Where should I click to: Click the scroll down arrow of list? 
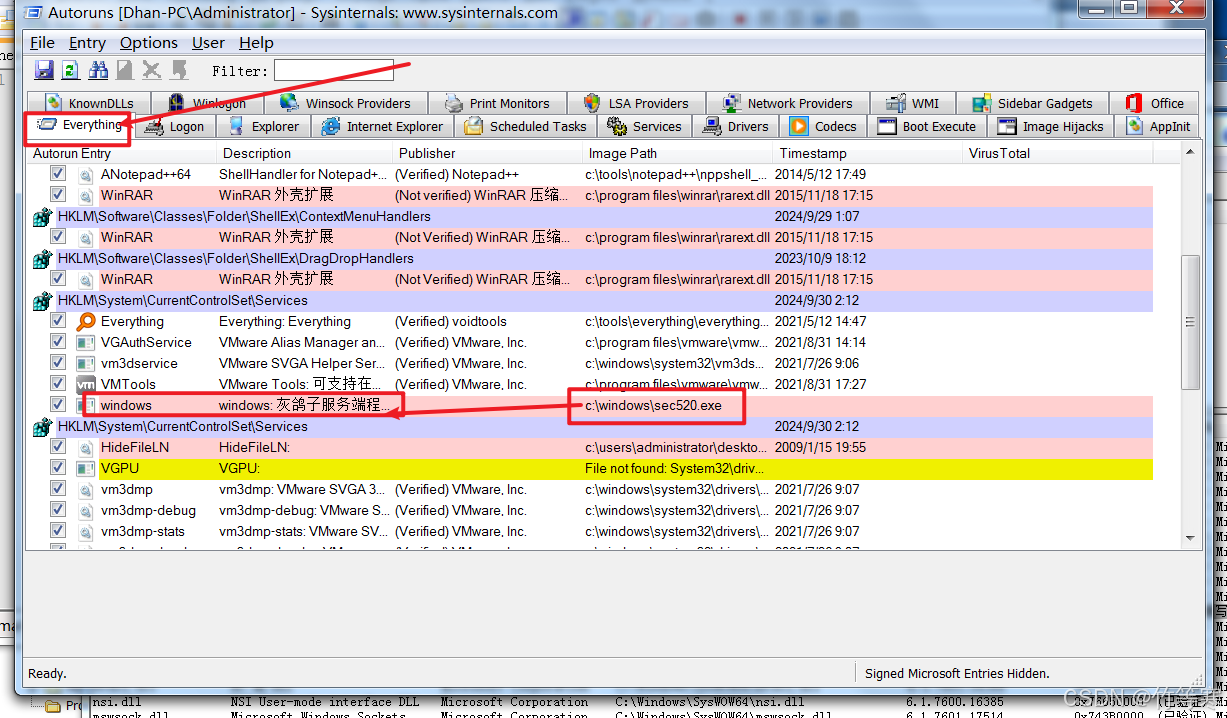pos(1190,539)
